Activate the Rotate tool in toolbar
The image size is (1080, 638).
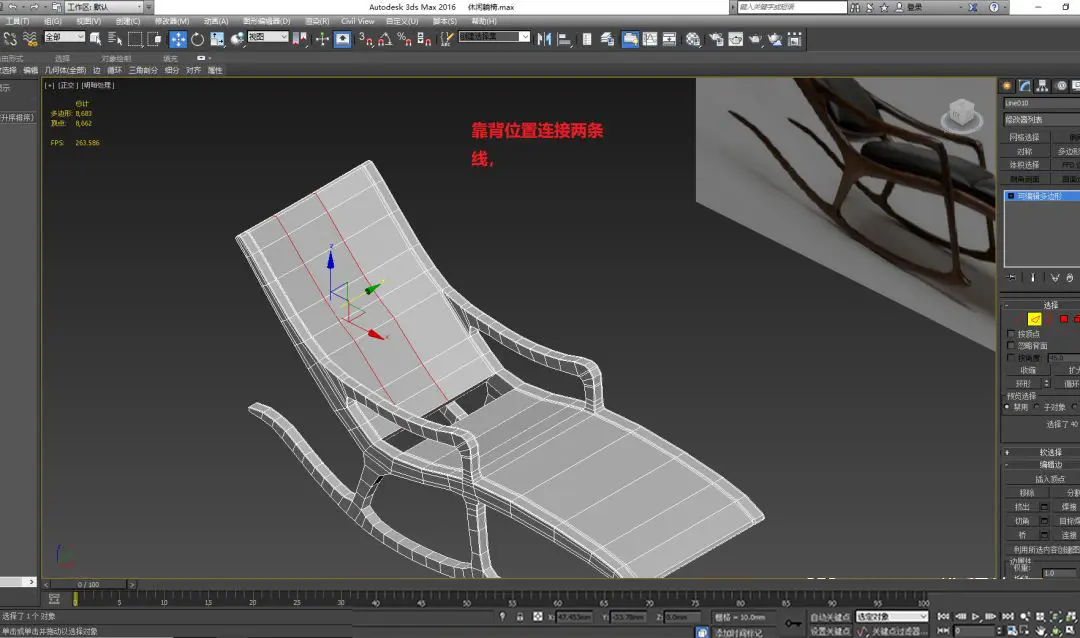[x=197, y=39]
